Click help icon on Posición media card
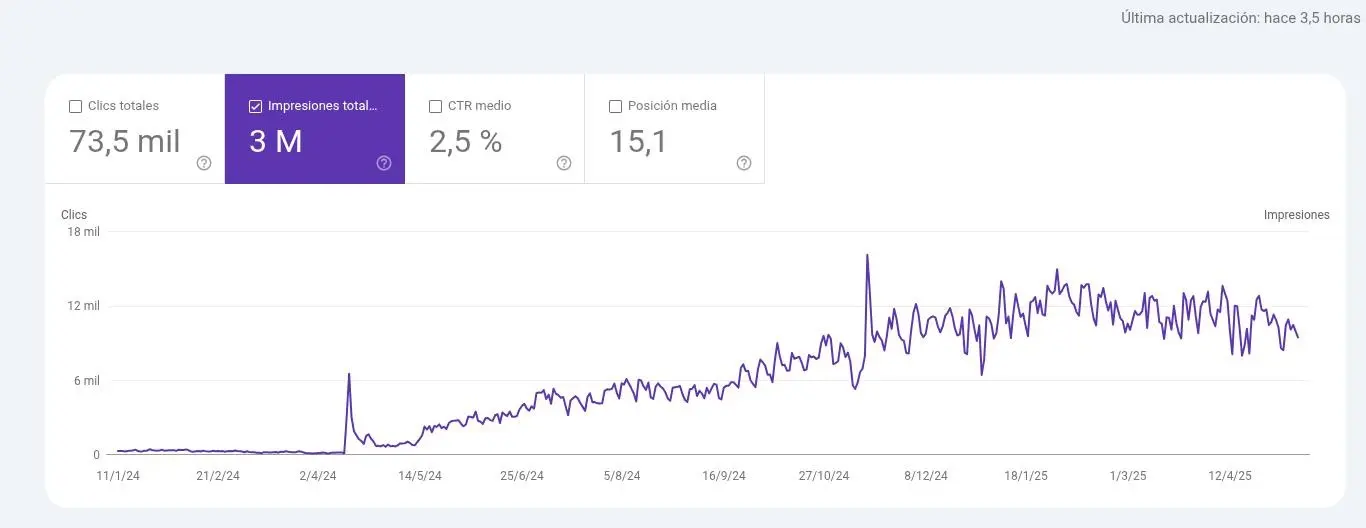 click(x=744, y=163)
